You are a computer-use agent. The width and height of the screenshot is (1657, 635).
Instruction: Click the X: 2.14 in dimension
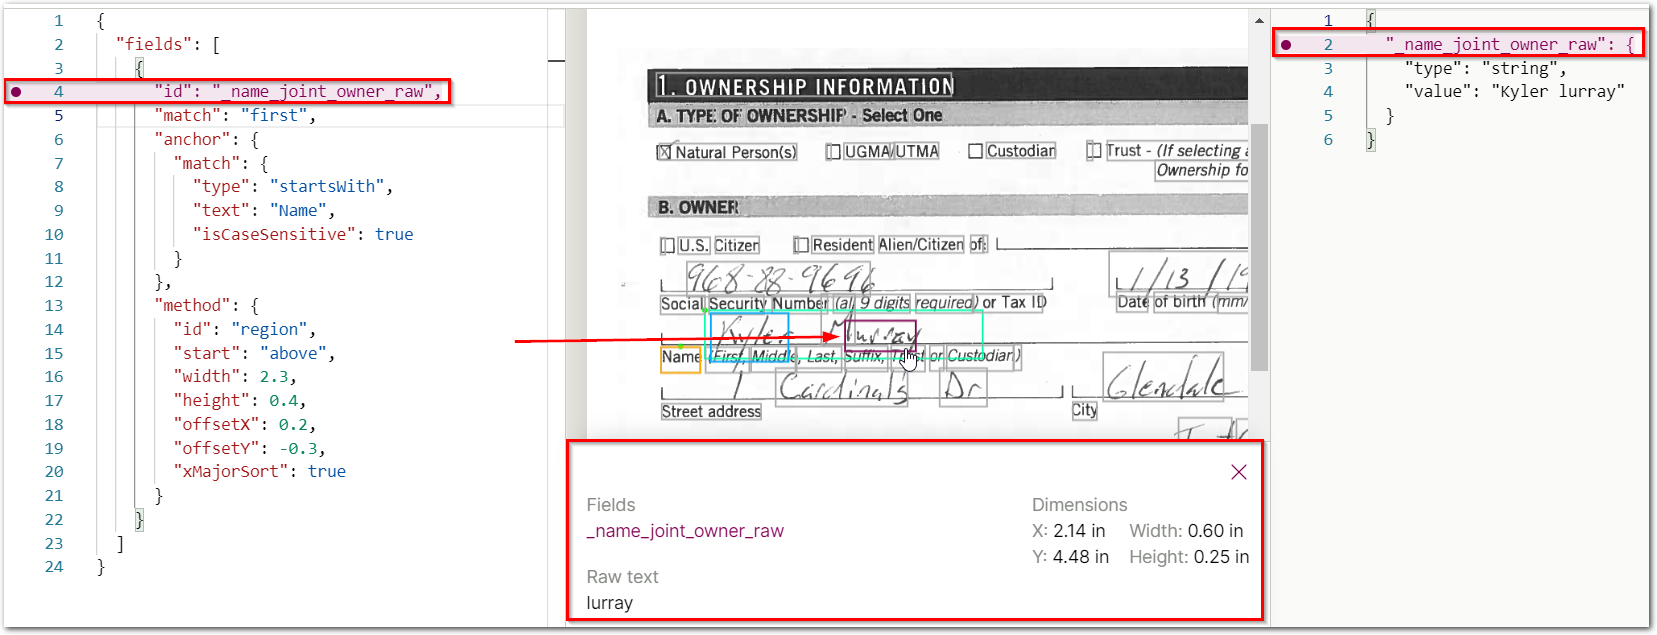point(1069,531)
